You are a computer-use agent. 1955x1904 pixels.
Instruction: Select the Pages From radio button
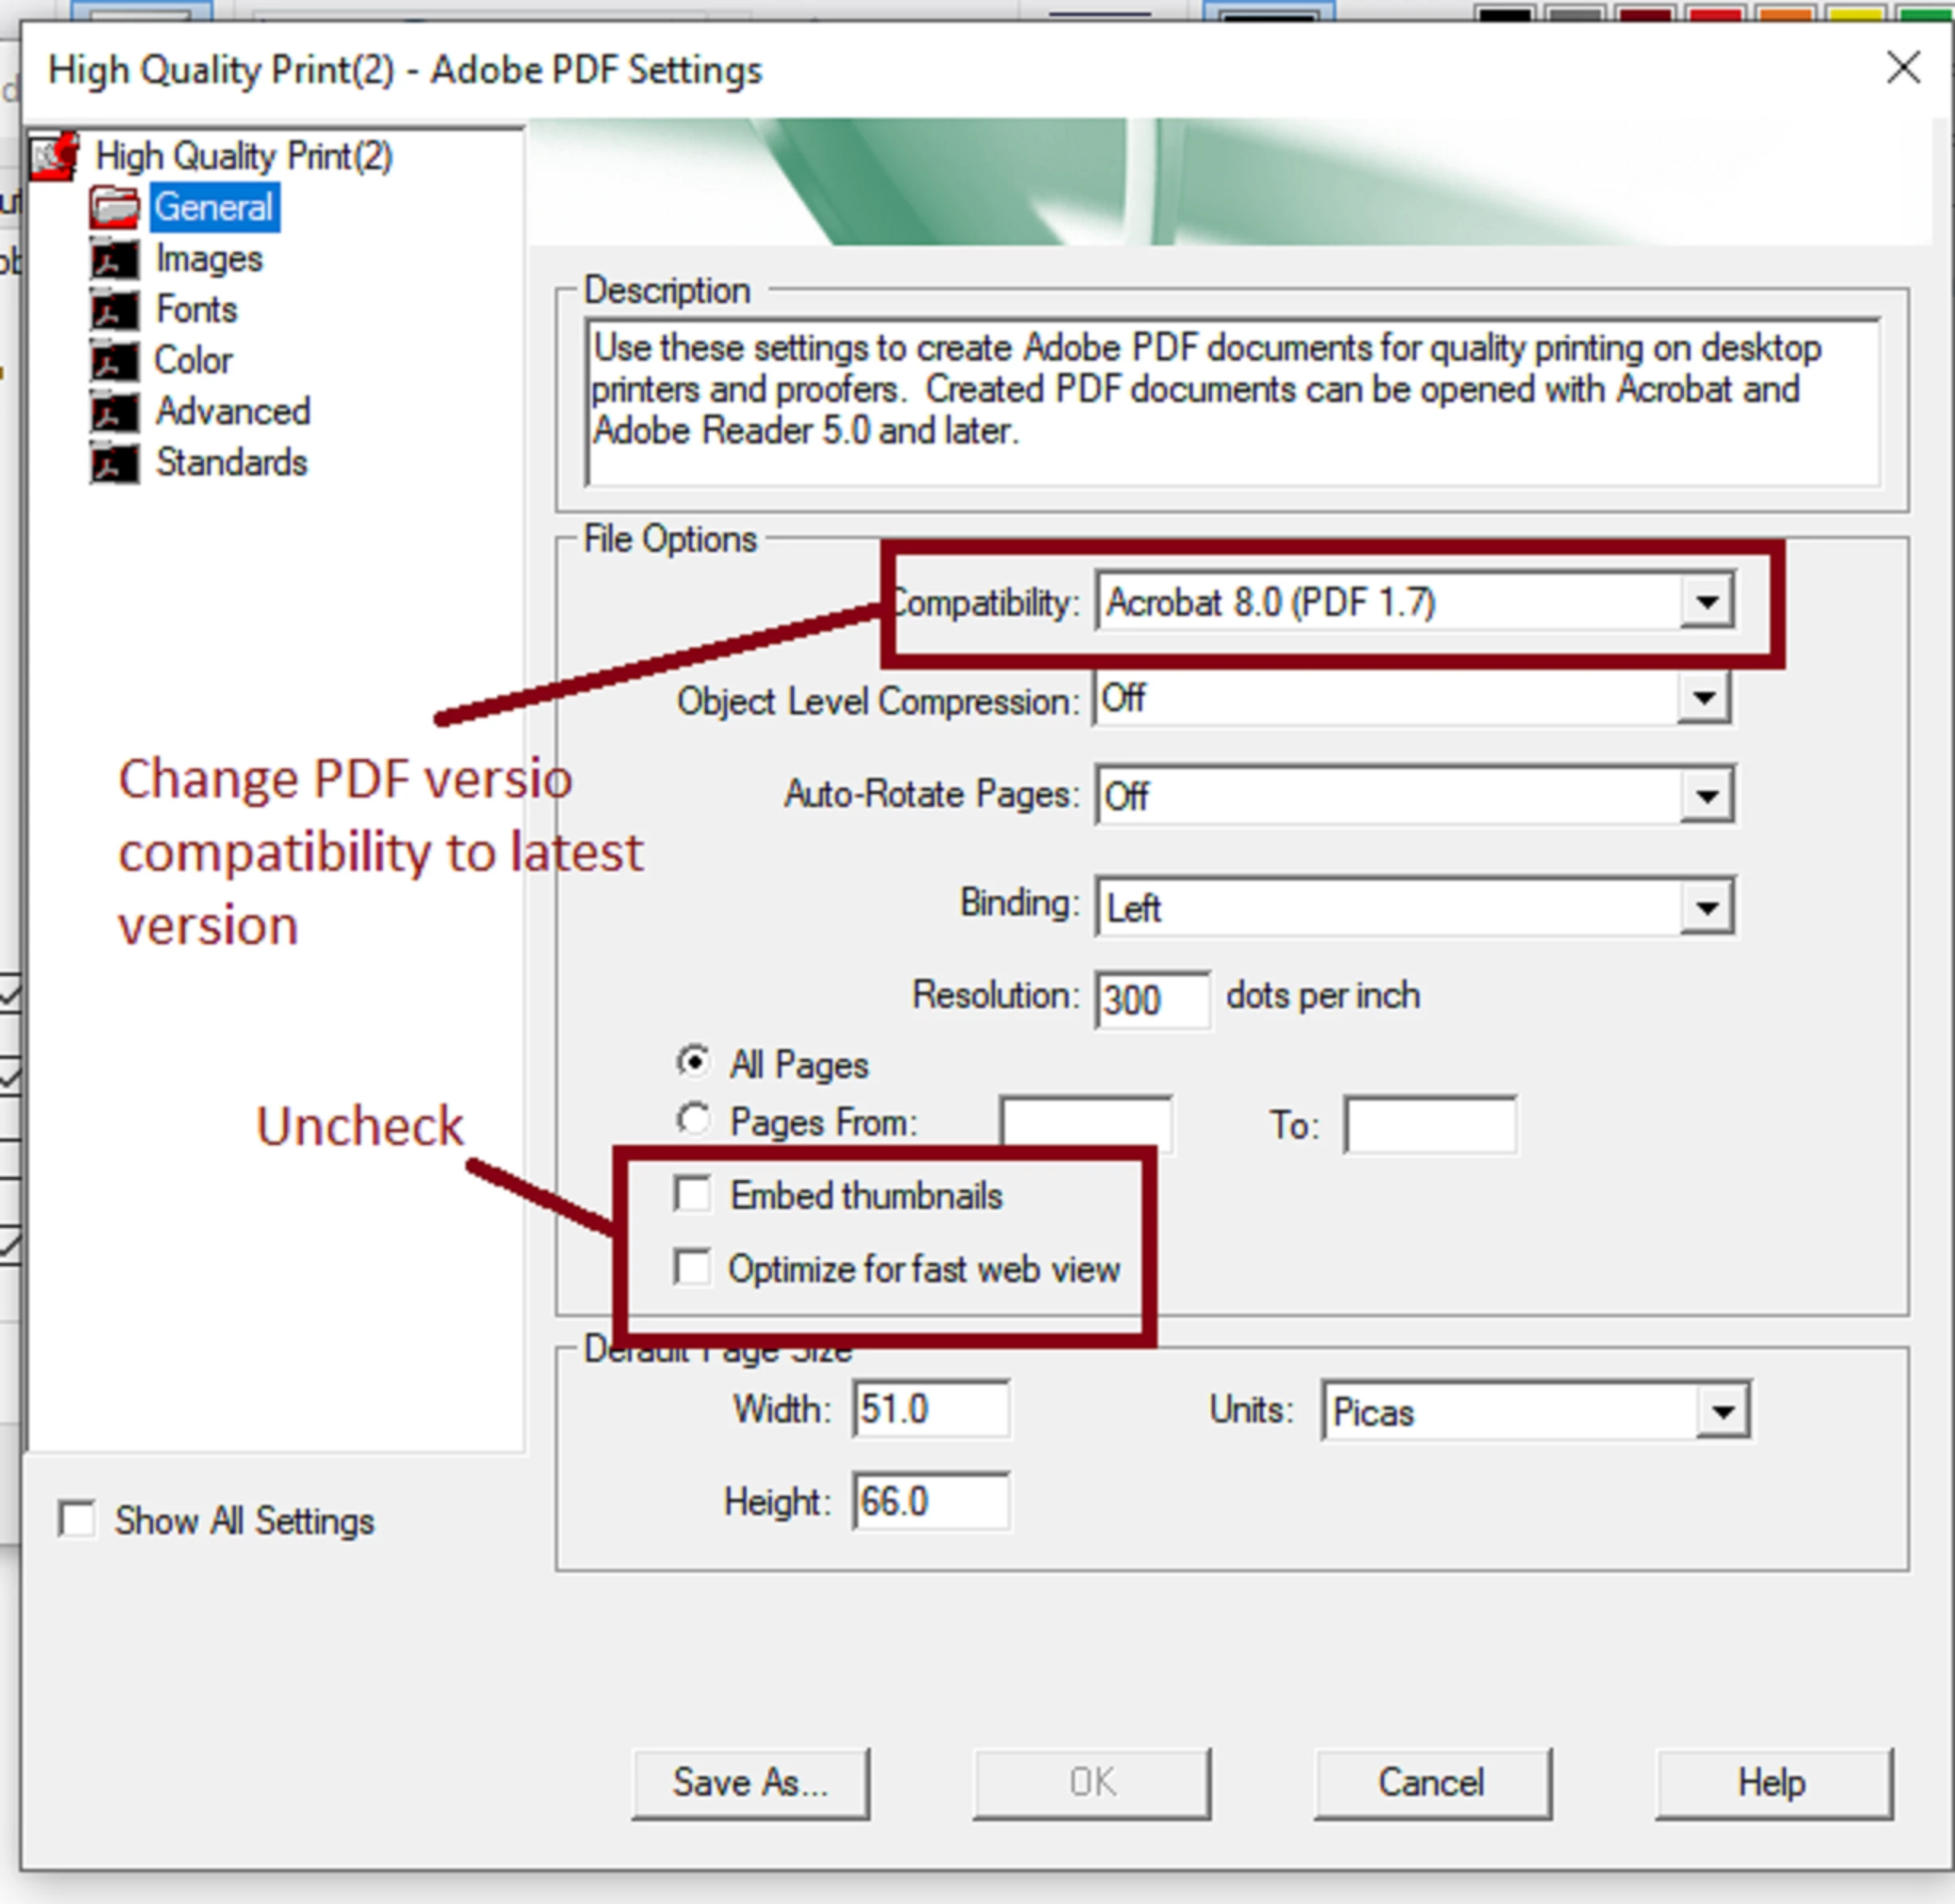(x=693, y=1119)
